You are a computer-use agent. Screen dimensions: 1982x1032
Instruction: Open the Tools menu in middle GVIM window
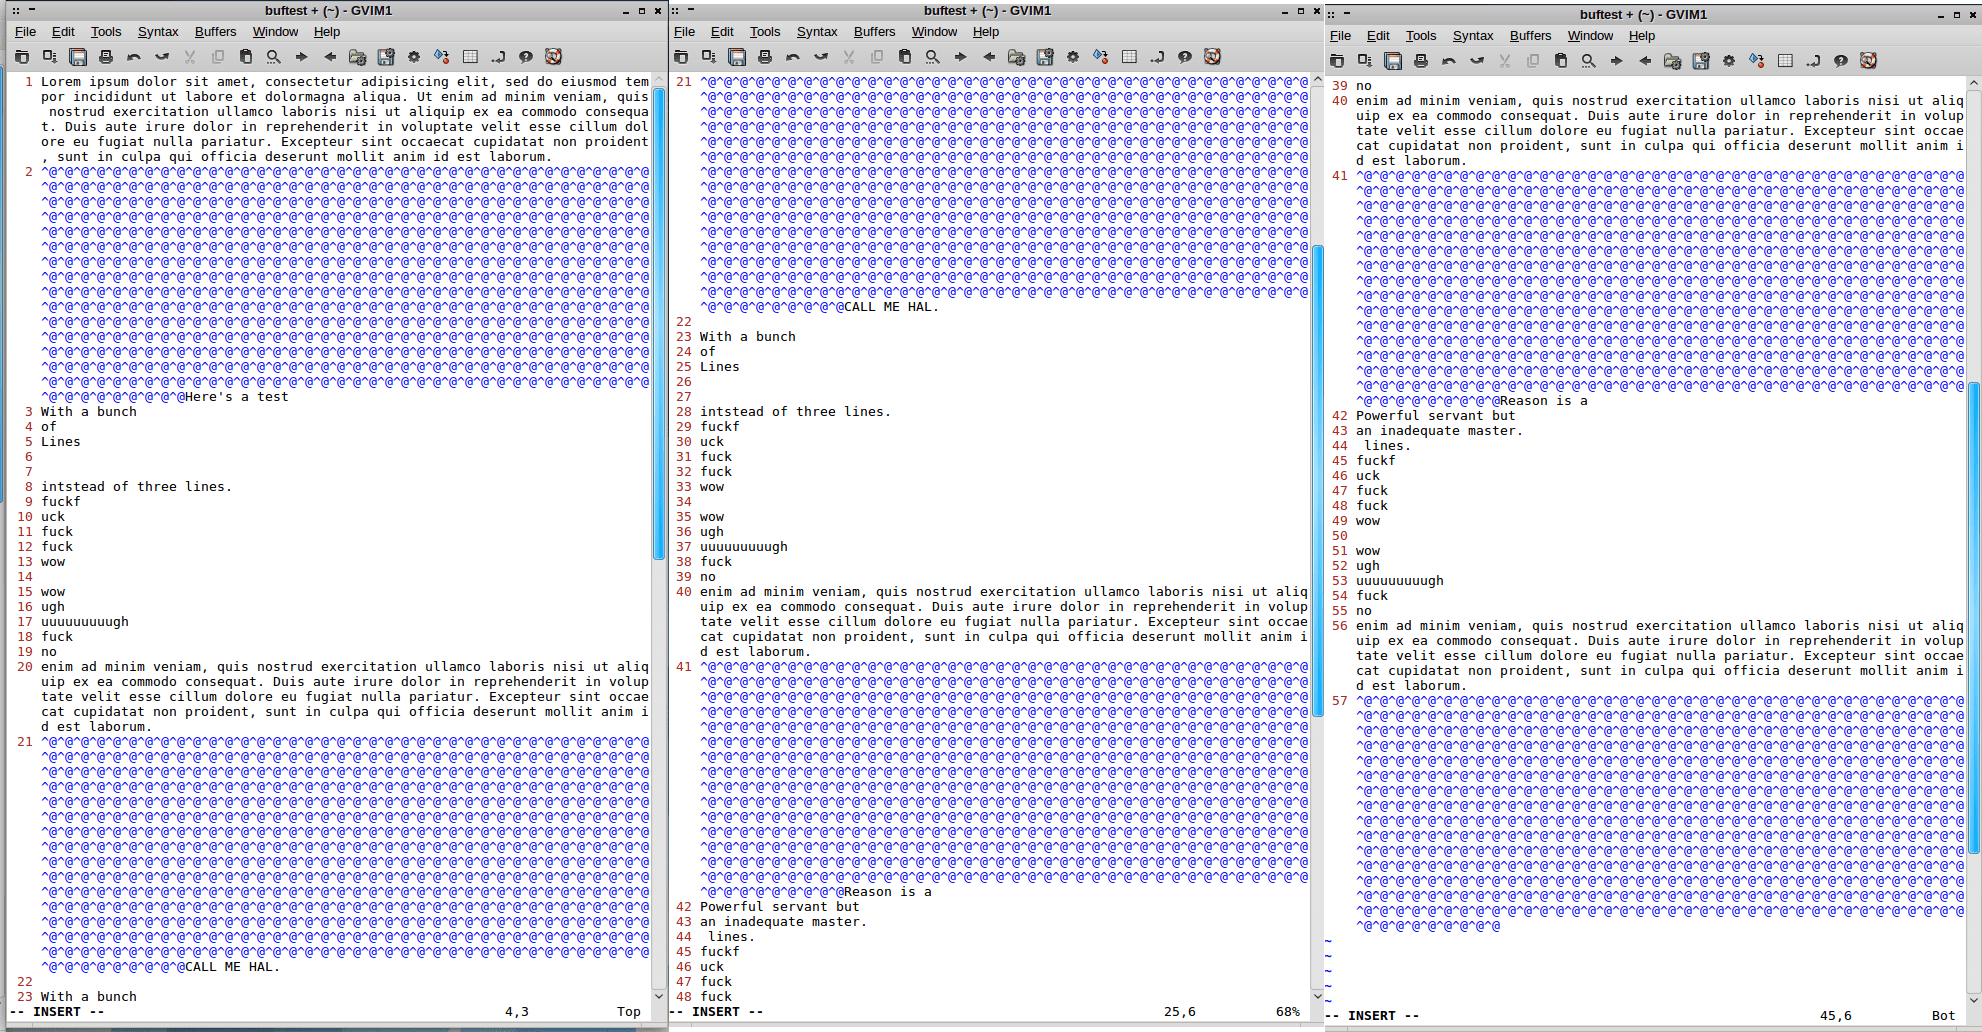click(765, 32)
